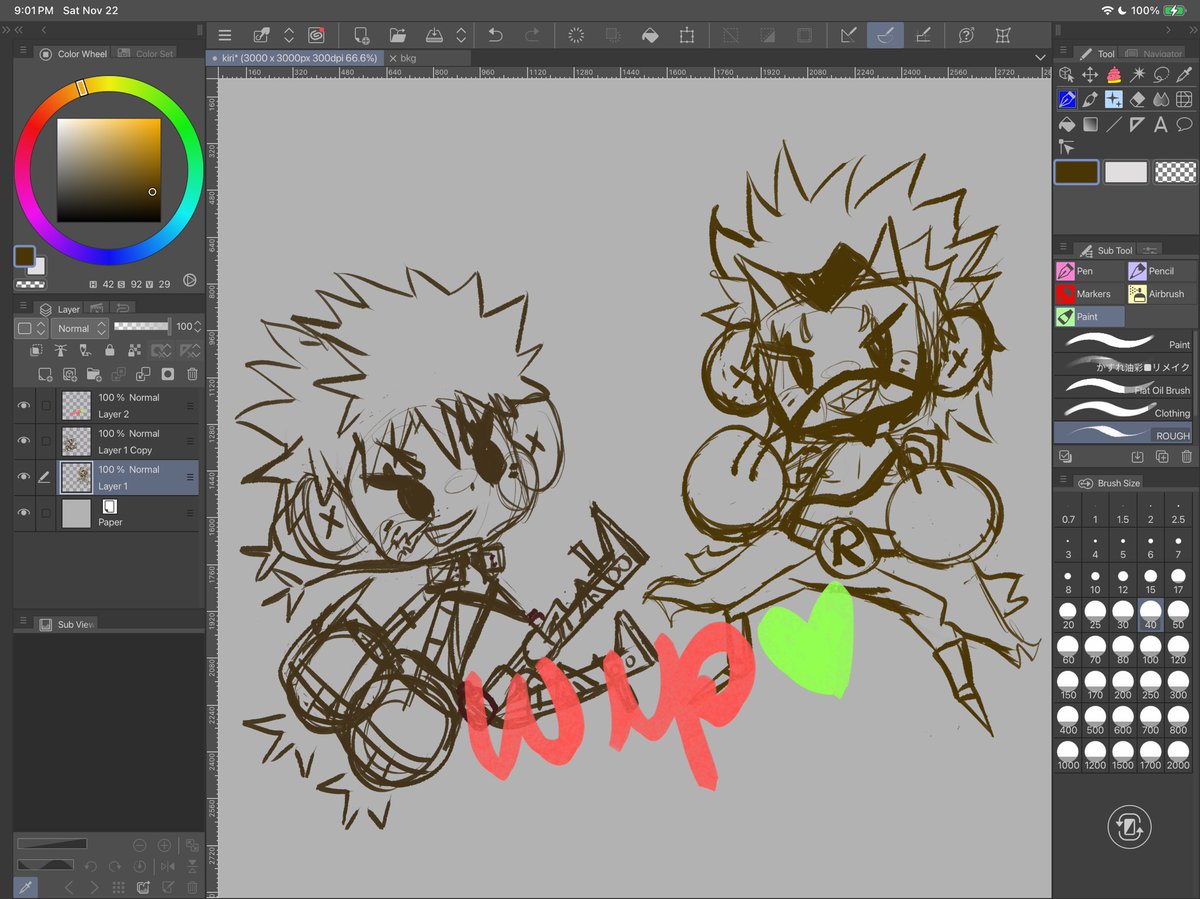Choose the Clothing brush
This screenshot has height=899, width=1200.
coord(1123,410)
